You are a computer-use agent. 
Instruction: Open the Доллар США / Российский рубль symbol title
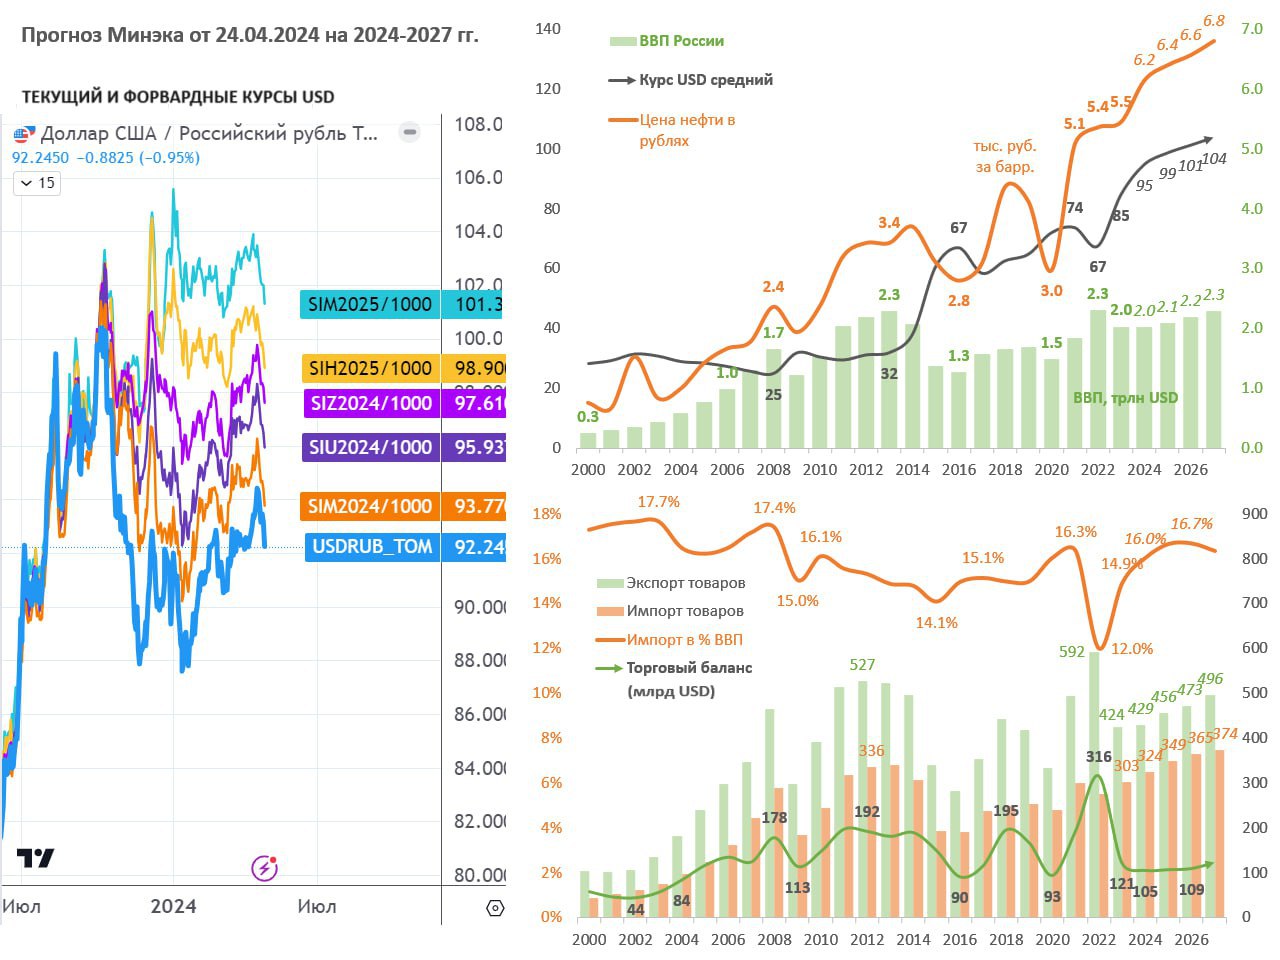[x=208, y=133]
